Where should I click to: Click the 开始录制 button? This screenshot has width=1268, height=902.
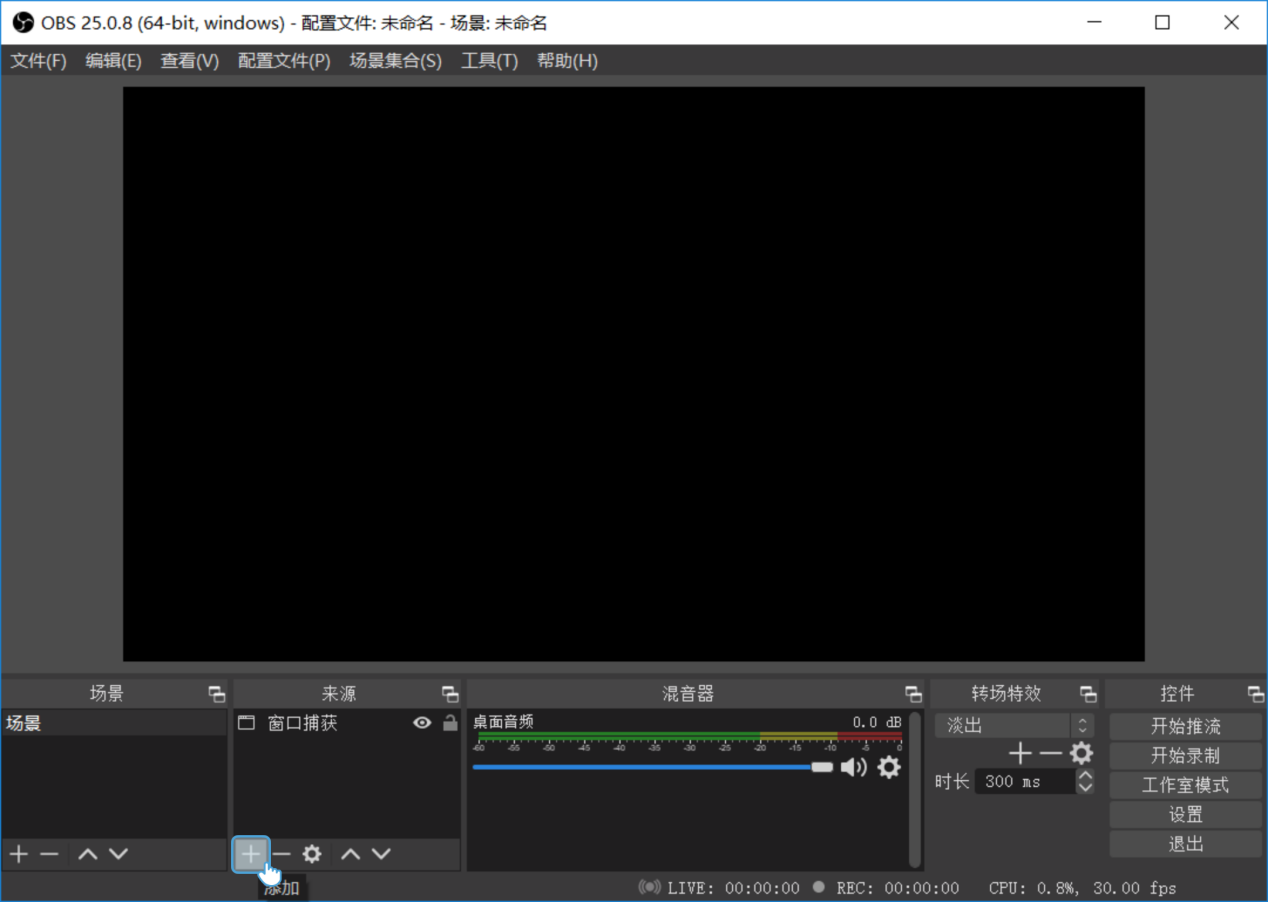[x=1185, y=756]
